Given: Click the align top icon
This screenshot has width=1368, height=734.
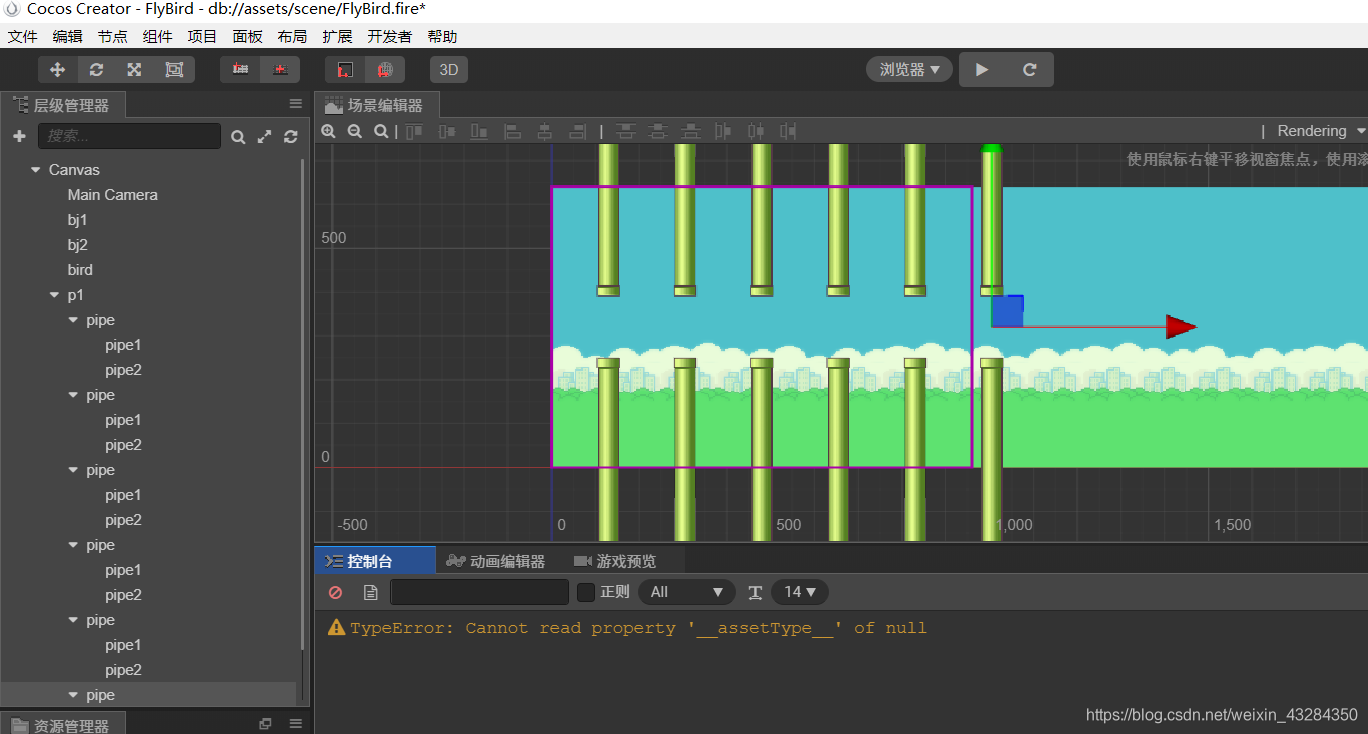Looking at the screenshot, I should tap(414, 131).
